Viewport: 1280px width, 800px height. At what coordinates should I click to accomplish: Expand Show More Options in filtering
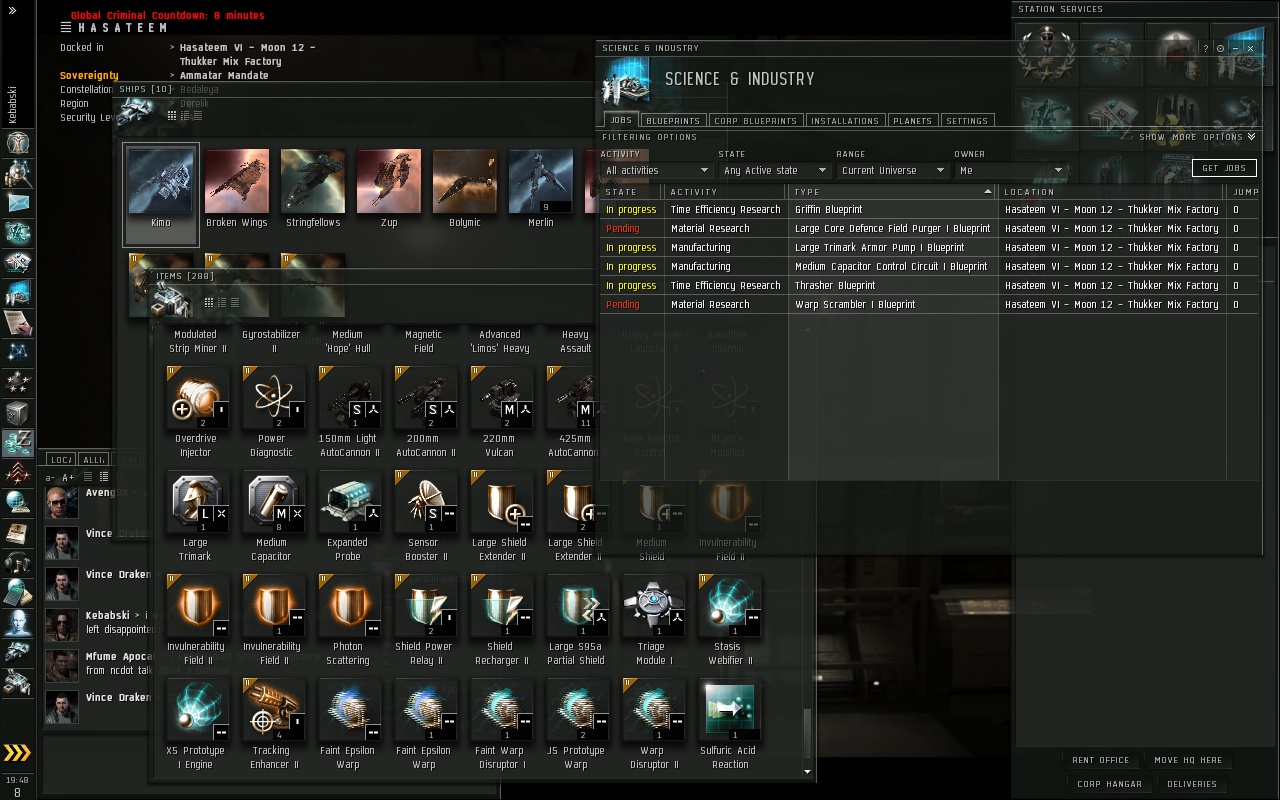click(x=1197, y=137)
